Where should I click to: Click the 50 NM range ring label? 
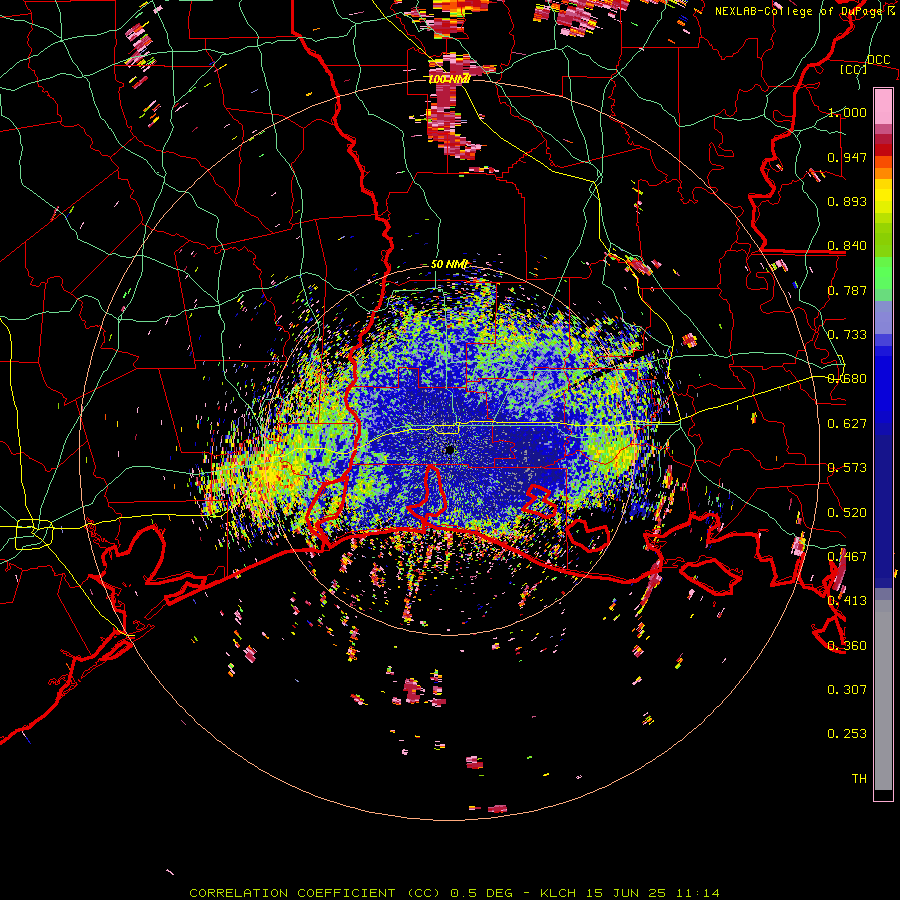[449, 265]
